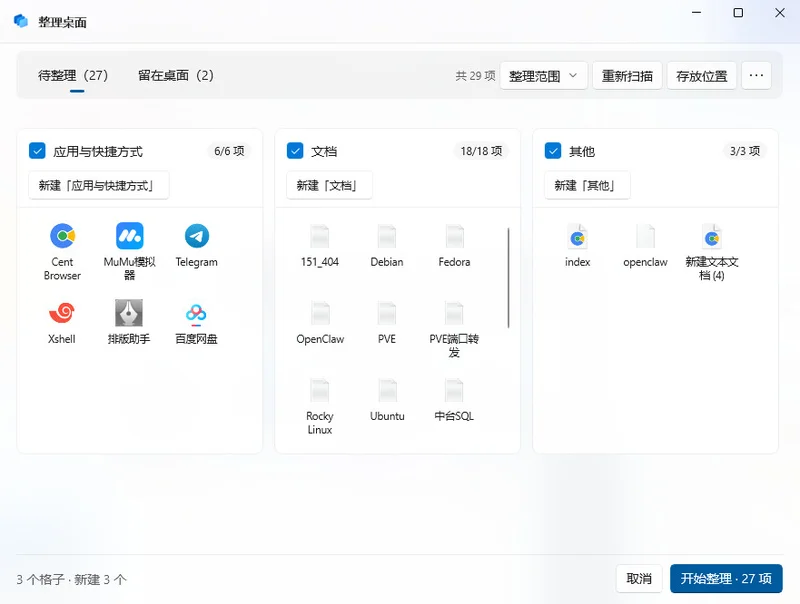The width and height of the screenshot is (800, 604).
Task: Click the 取消 button
Action: coord(639,578)
